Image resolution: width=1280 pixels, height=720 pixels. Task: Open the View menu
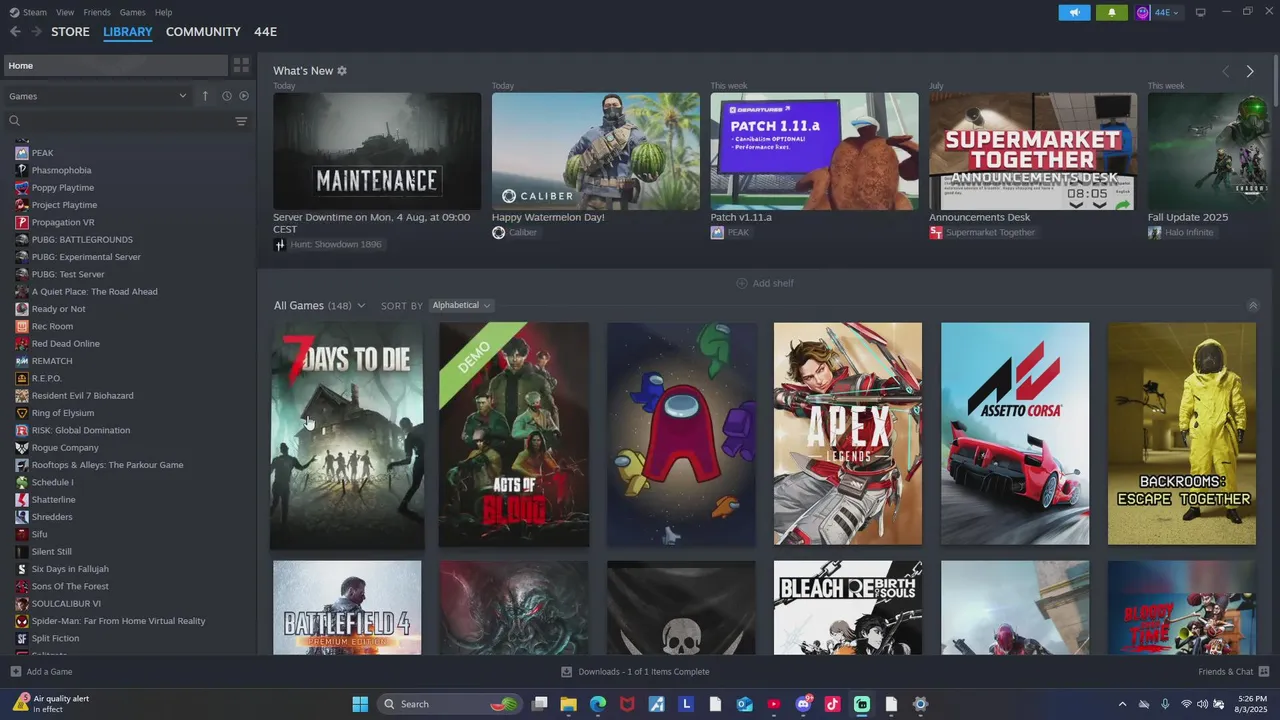(65, 12)
